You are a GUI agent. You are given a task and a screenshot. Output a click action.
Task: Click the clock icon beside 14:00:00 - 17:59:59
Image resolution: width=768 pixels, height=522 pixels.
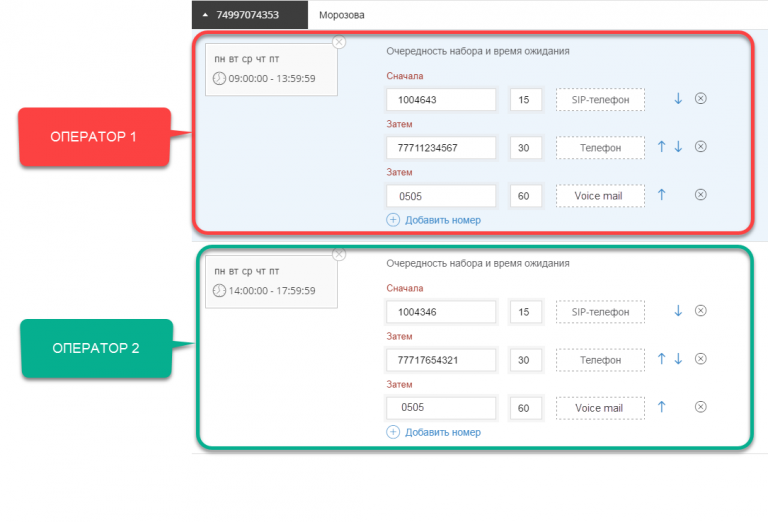point(219,290)
